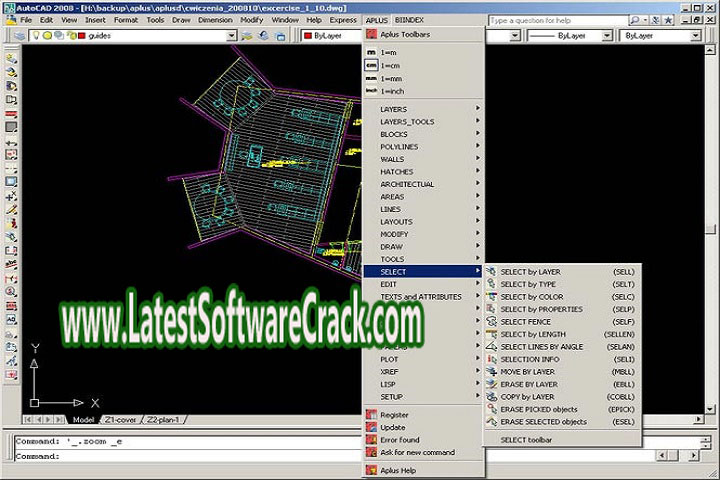Open the Aplus Toolbars menu item
This screenshot has width=720, height=480.
click(423, 34)
